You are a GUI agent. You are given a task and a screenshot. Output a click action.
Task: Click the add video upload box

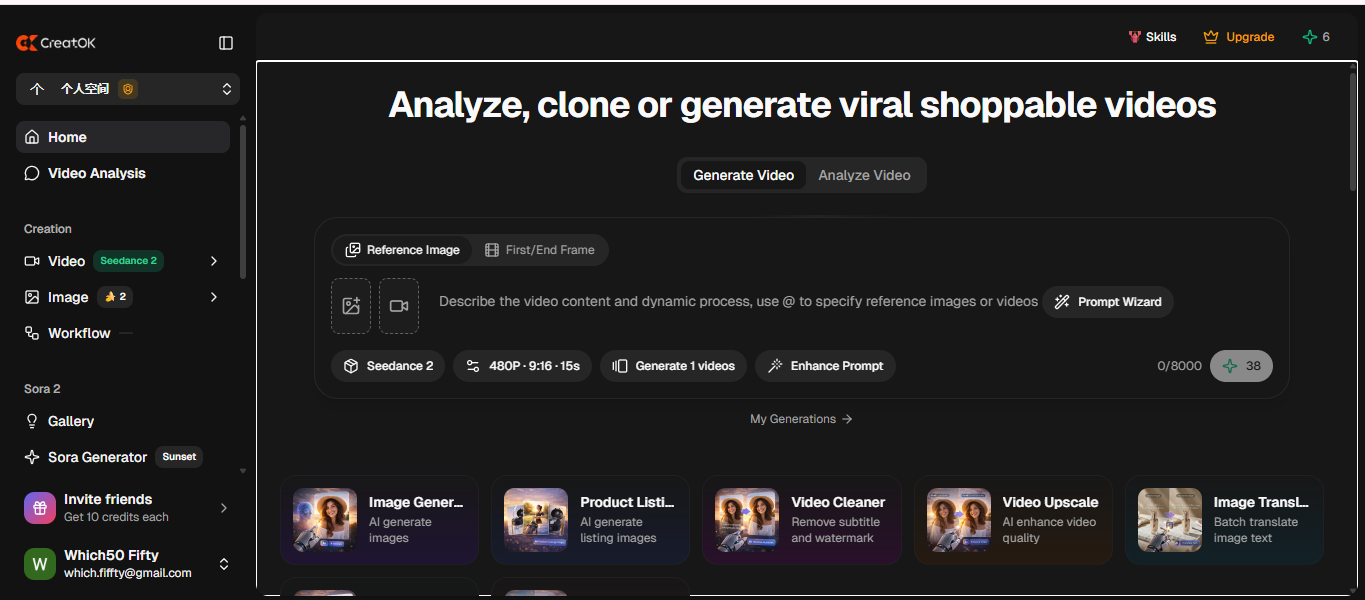pyautogui.click(x=399, y=306)
